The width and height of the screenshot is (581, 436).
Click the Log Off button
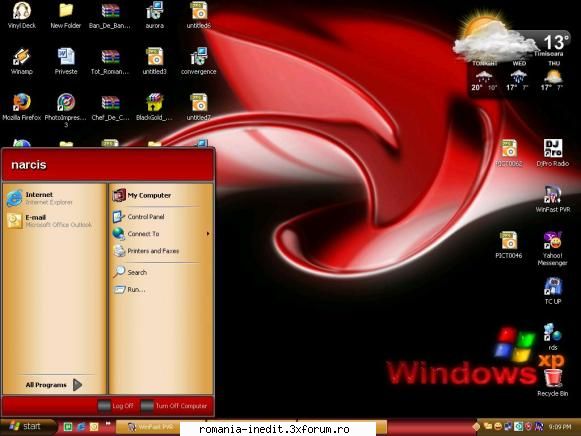(x=116, y=406)
